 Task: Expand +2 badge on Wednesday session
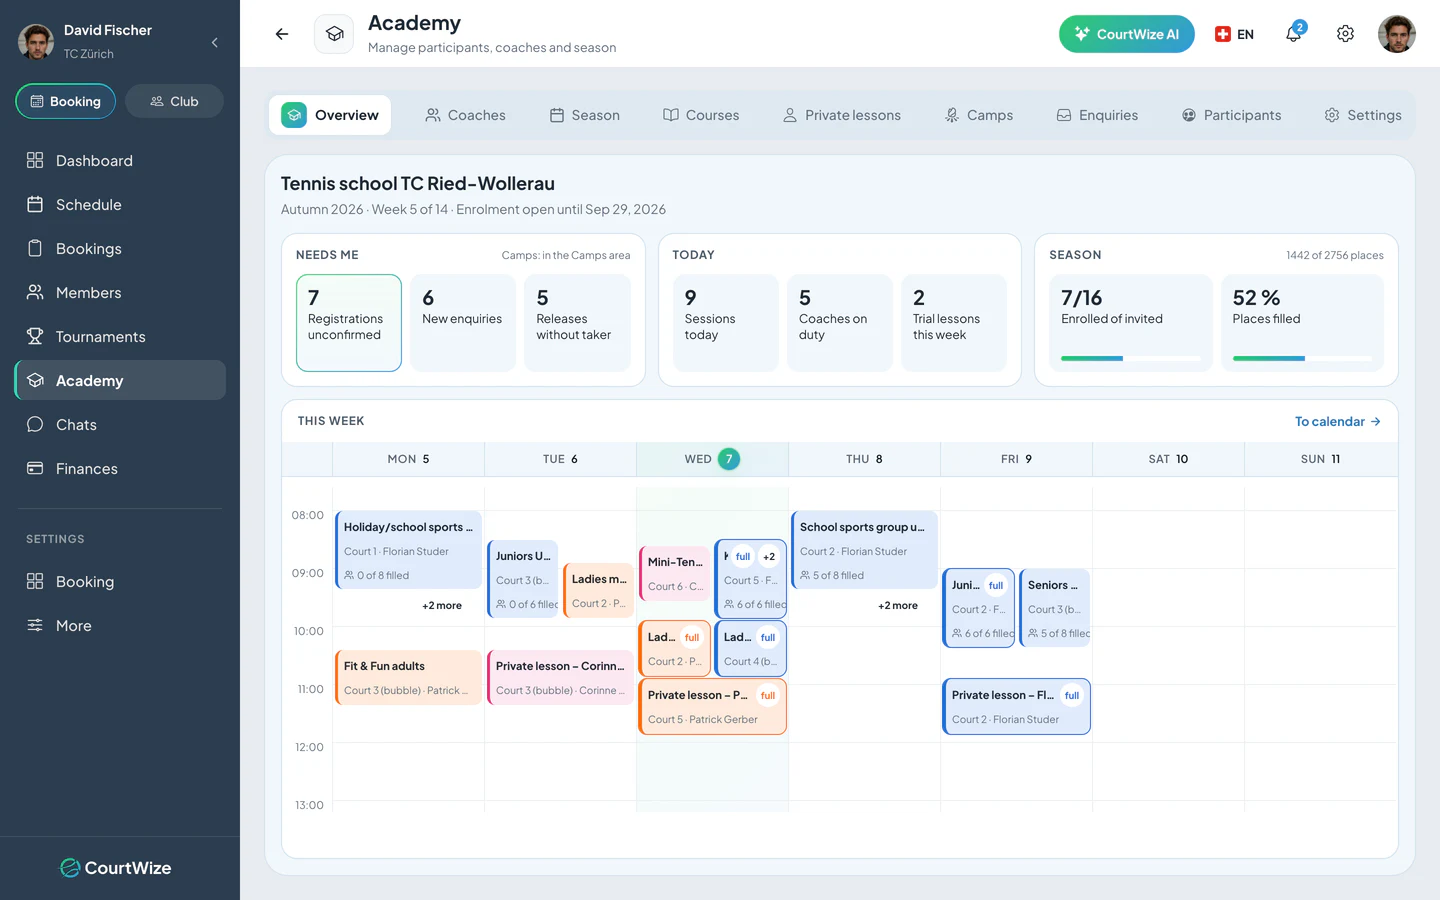(769, 557)
